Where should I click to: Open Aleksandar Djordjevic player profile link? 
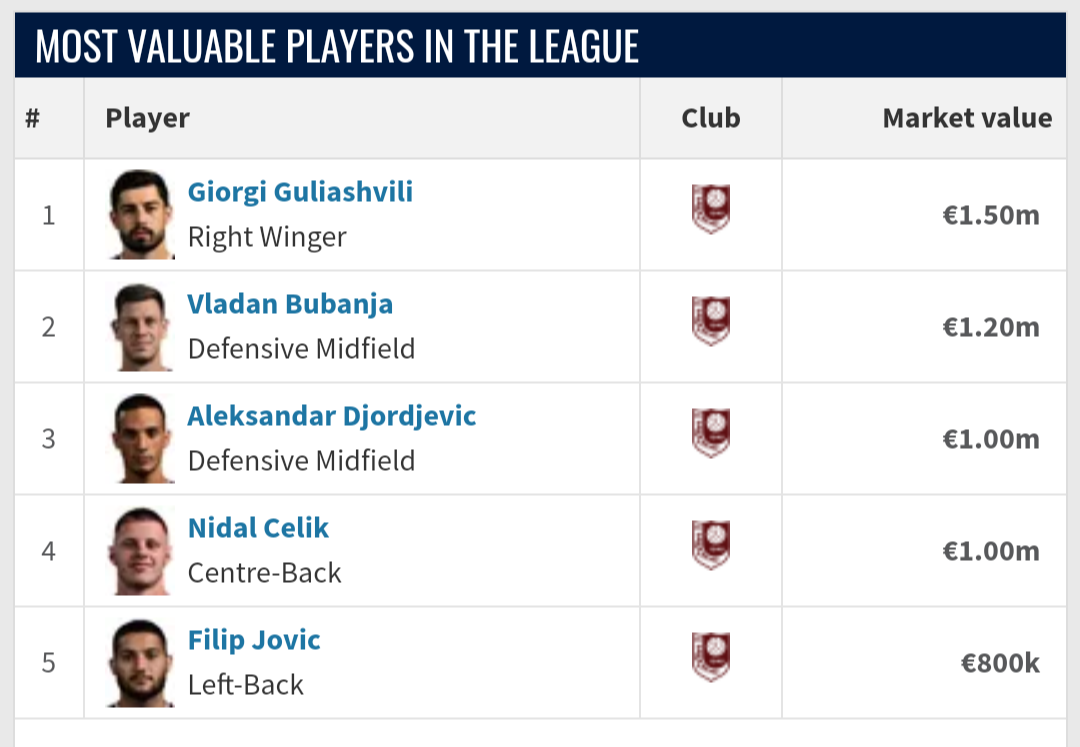[x=332, y=416]
